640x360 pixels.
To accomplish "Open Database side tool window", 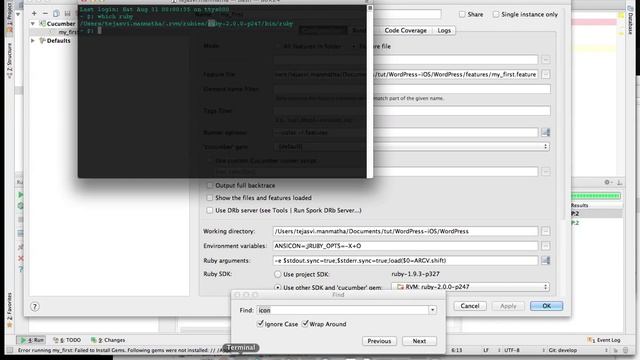I will click(631, 20).
